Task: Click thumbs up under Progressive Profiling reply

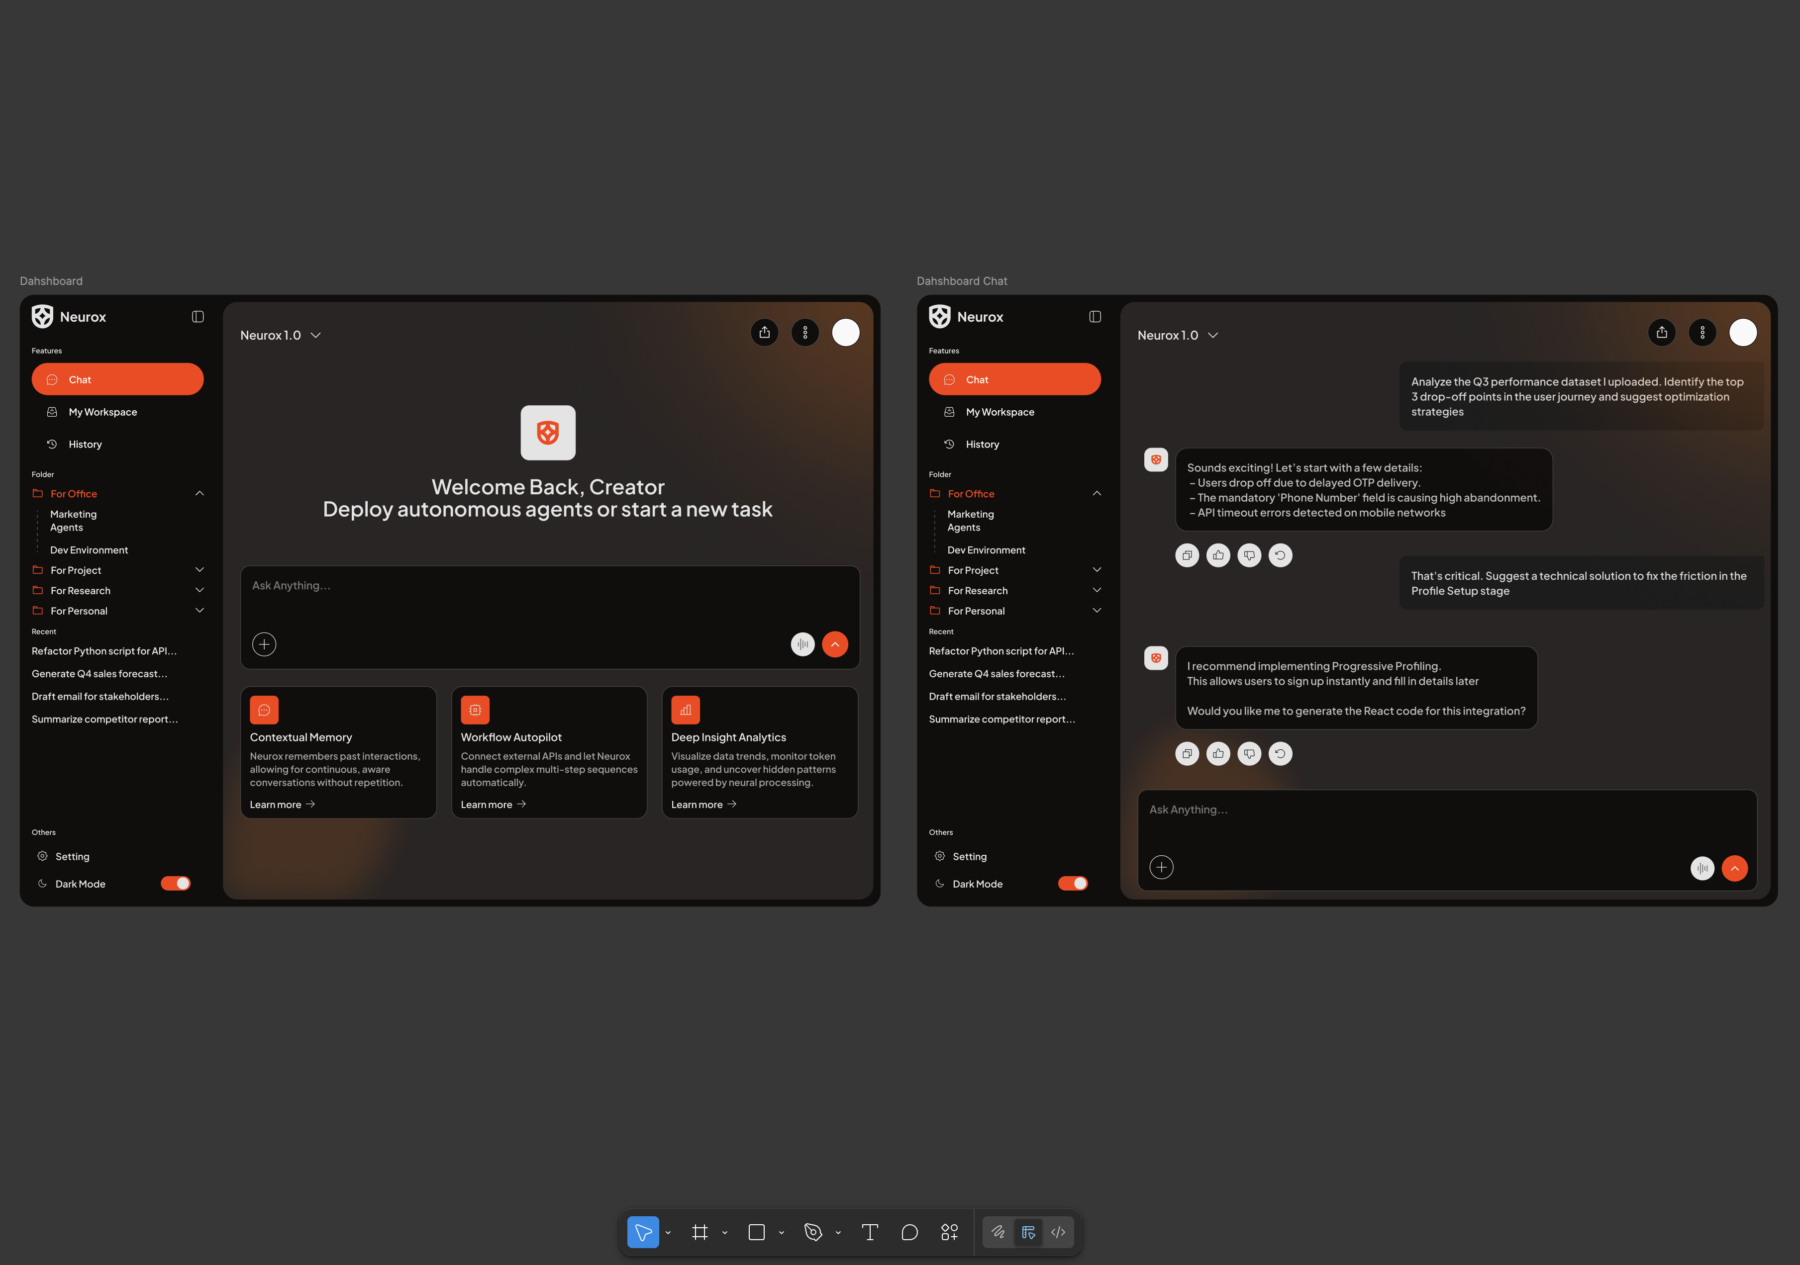Action: (1218, 754)
